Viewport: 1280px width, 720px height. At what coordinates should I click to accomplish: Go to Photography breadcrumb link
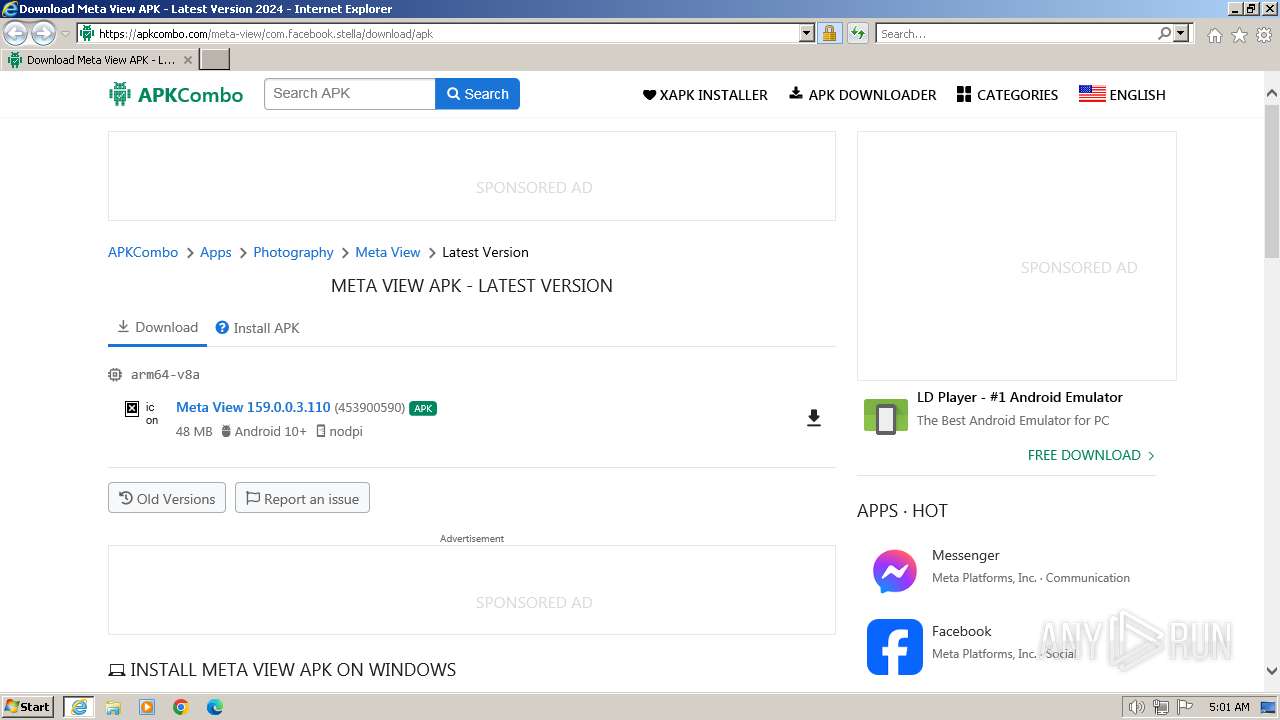(x=293, y=252)
